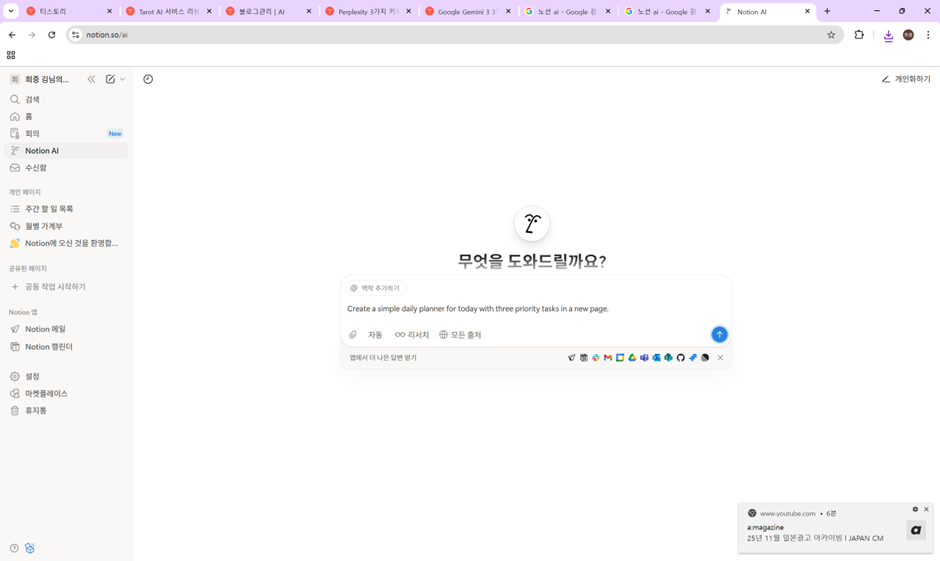Open Notion 메일 app link
The width and height of the screenshot is (940, 561).
coord(66,329)
